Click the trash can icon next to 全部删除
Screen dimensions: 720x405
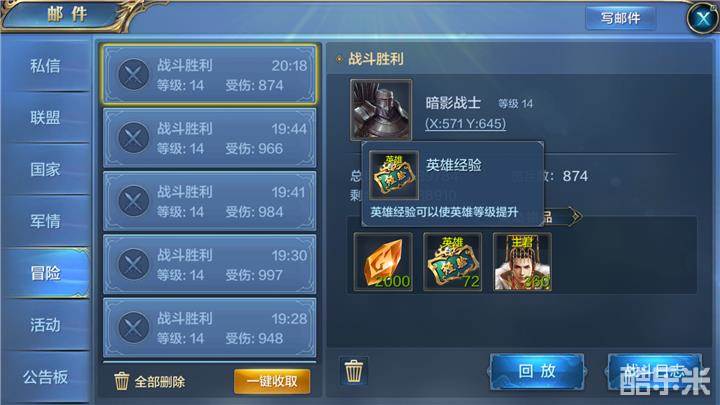pyautogui.click(x=122, y=381)
